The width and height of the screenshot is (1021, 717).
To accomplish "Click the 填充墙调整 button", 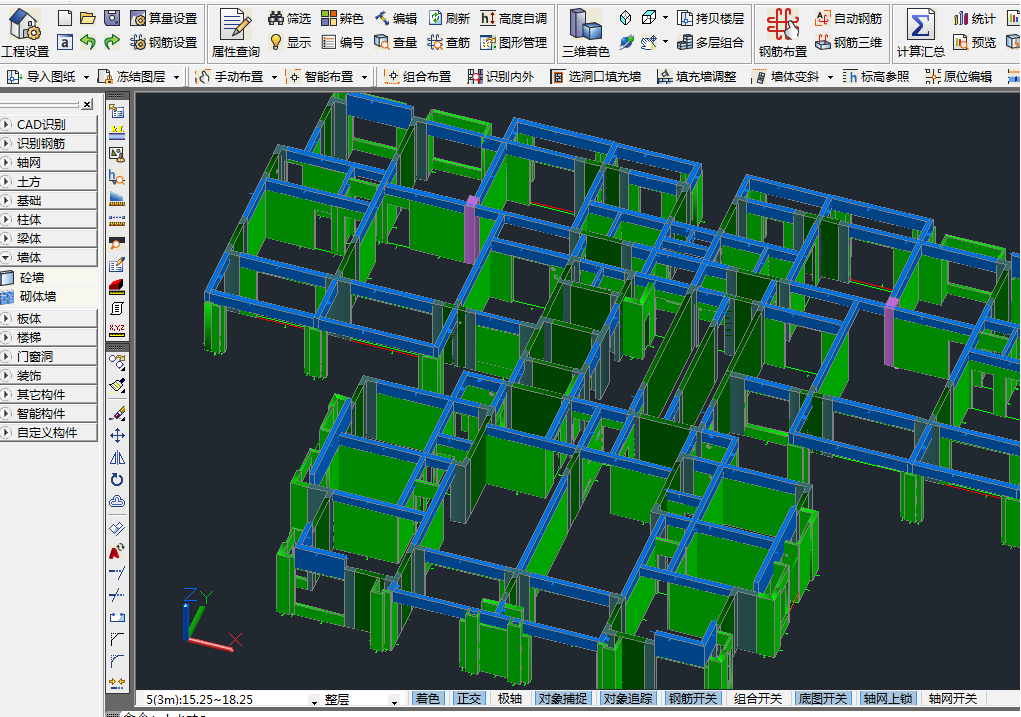I will (x=697, y=77).
